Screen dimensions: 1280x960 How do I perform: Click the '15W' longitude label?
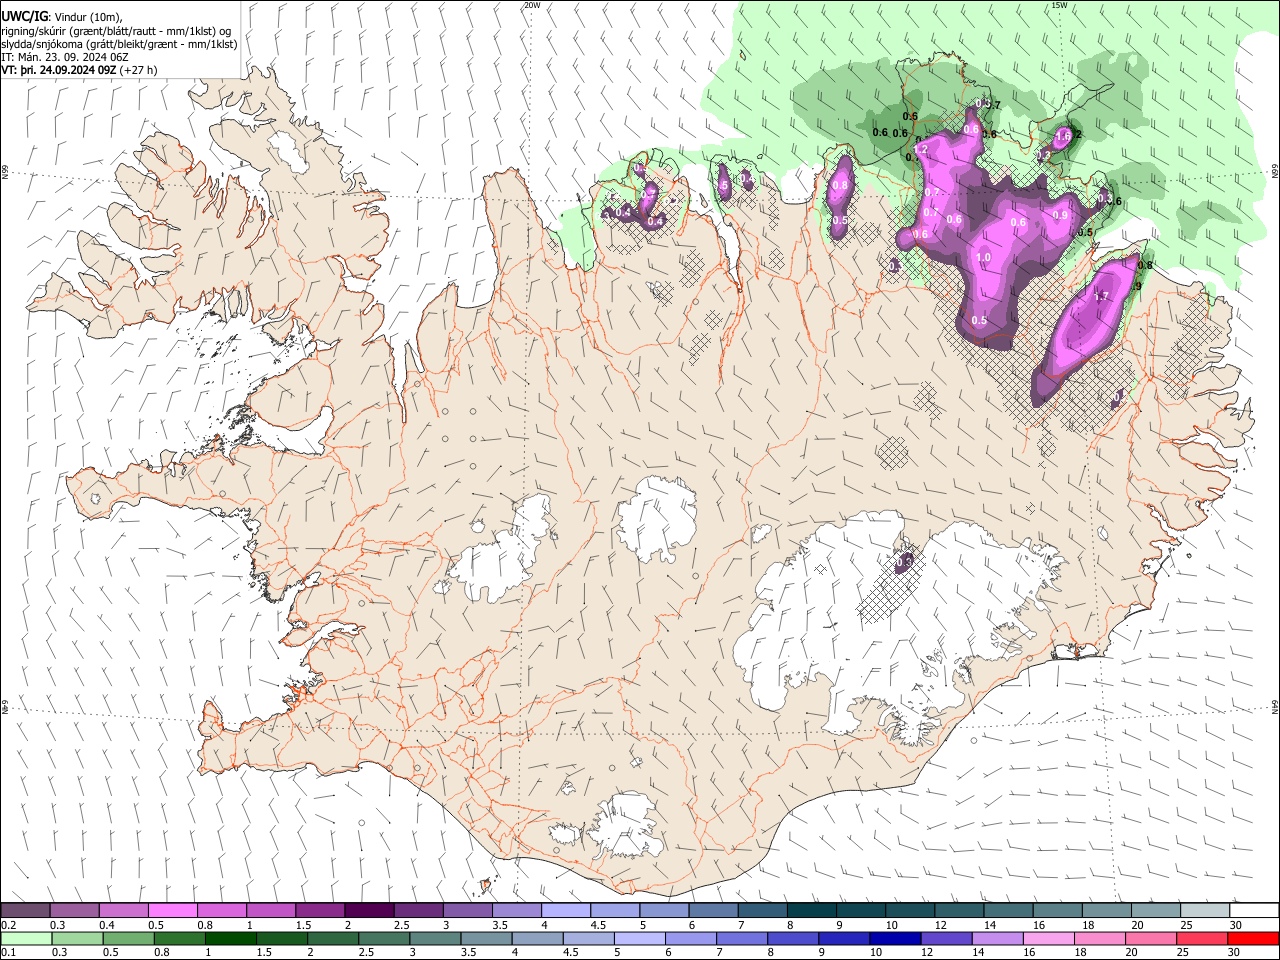[x=1059, y=5]
